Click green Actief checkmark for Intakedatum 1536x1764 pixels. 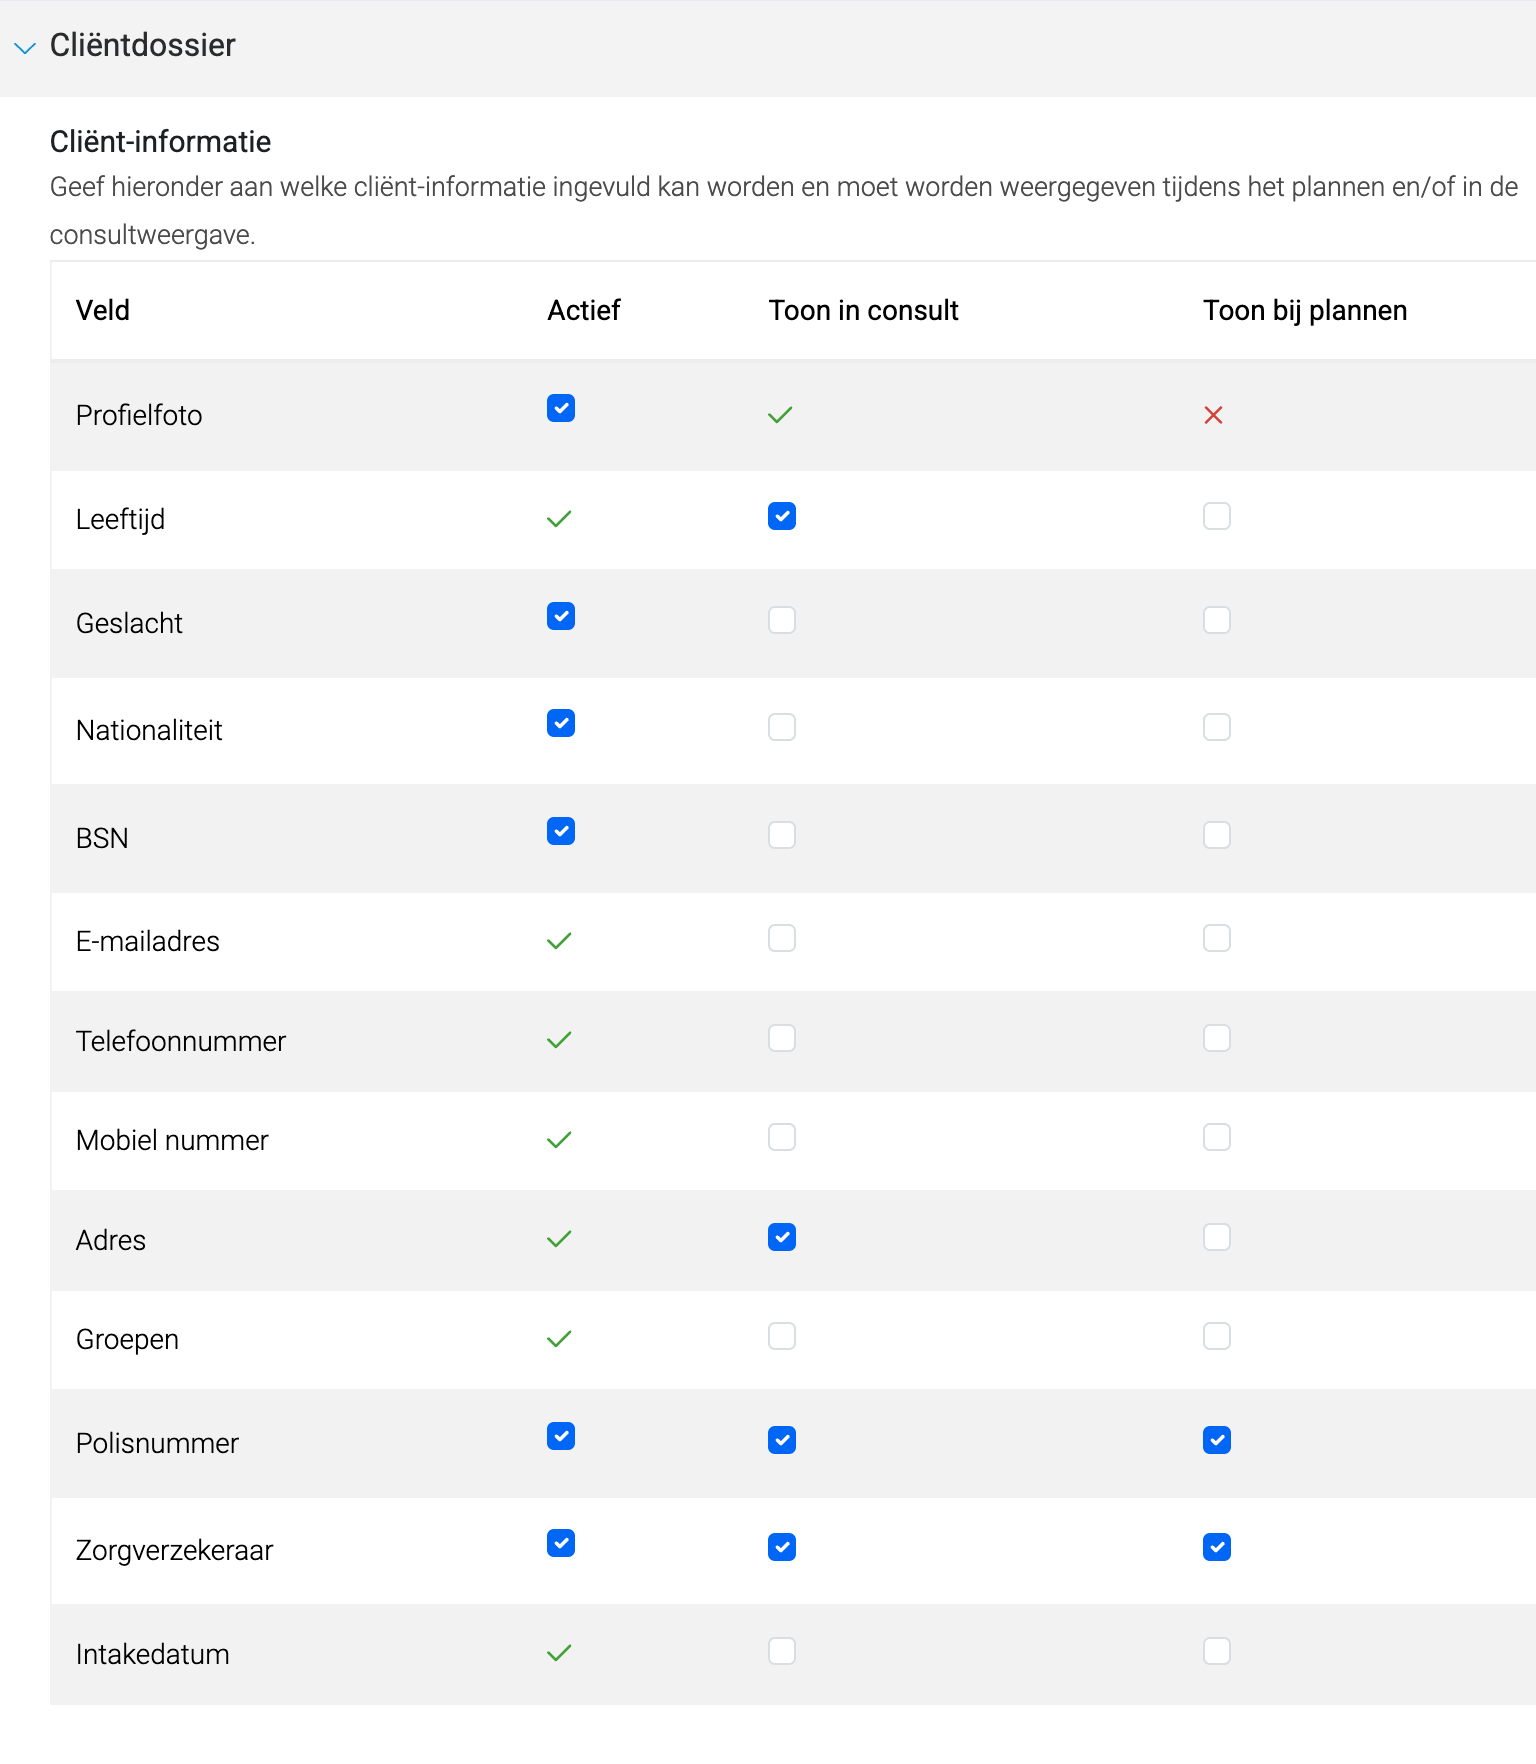pyautogui.click(x=559, y=1653)
